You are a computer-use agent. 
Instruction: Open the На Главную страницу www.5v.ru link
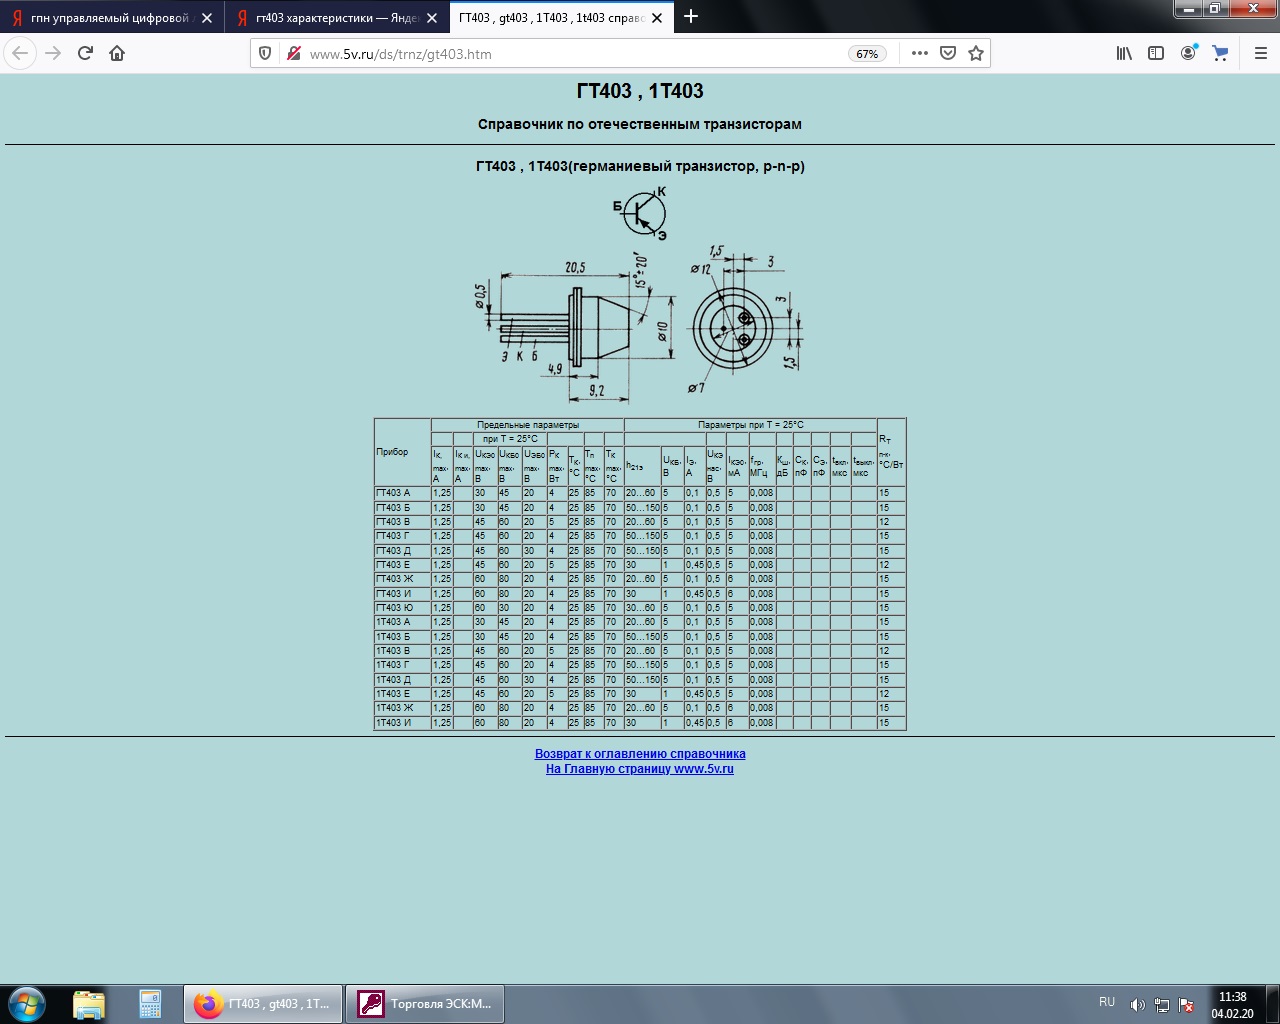pyautogui.click(x=640, y=769)
